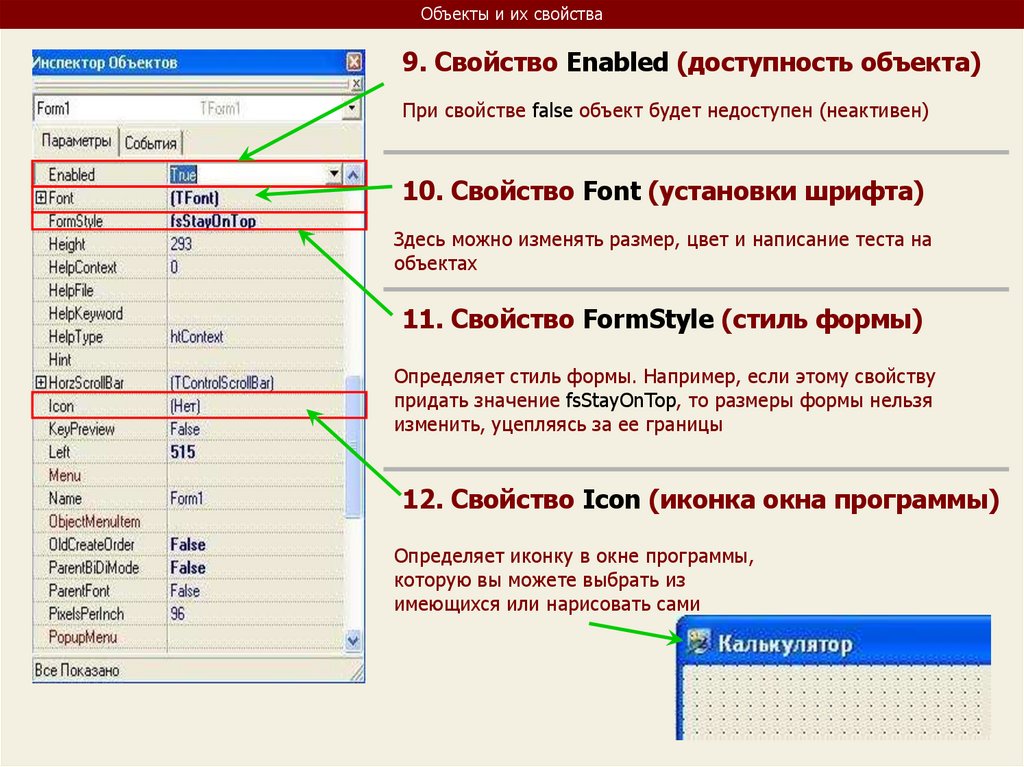Select the ParentBiDiMode property
The image size is (1024, 767).
(x=94, y=568)
